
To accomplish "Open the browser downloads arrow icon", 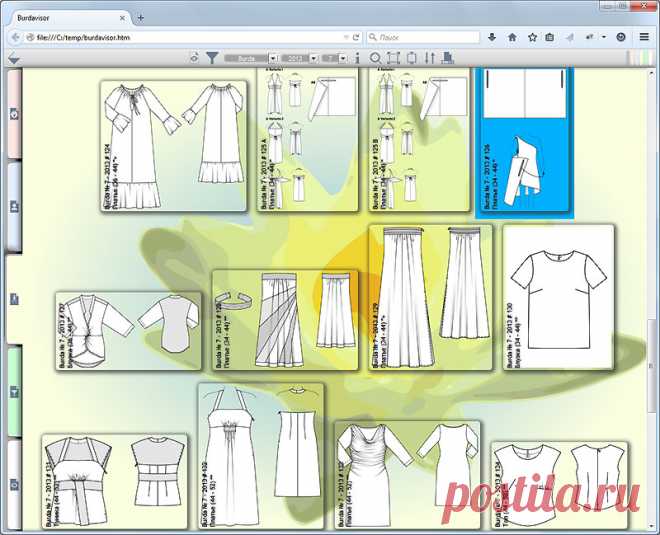I will click(492, 37).
